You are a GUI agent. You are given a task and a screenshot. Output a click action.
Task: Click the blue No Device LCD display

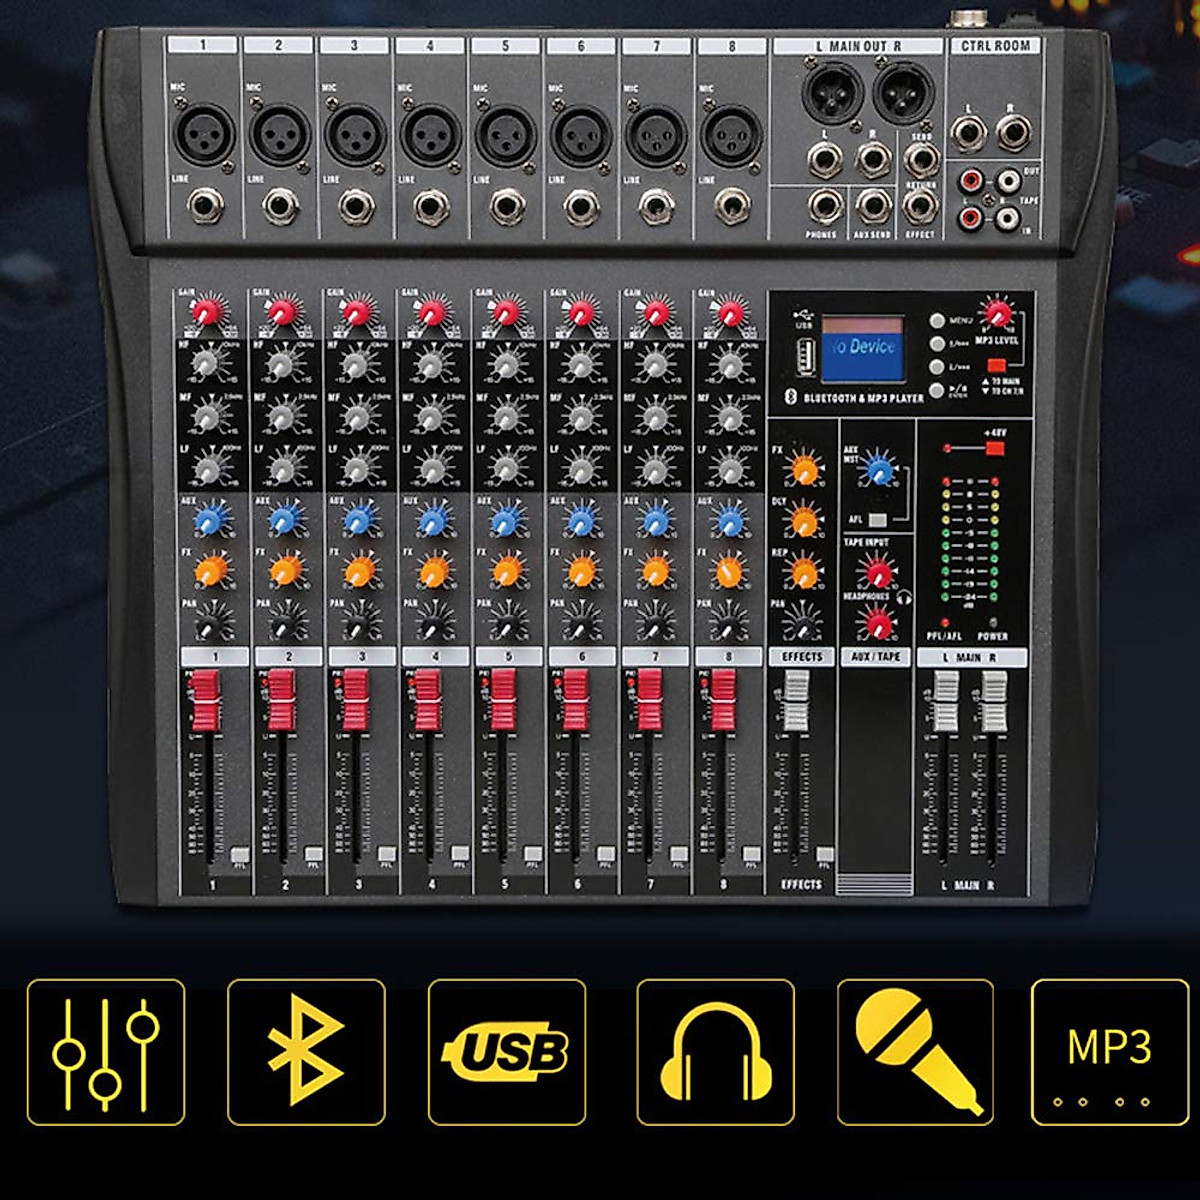coord(862,349)
